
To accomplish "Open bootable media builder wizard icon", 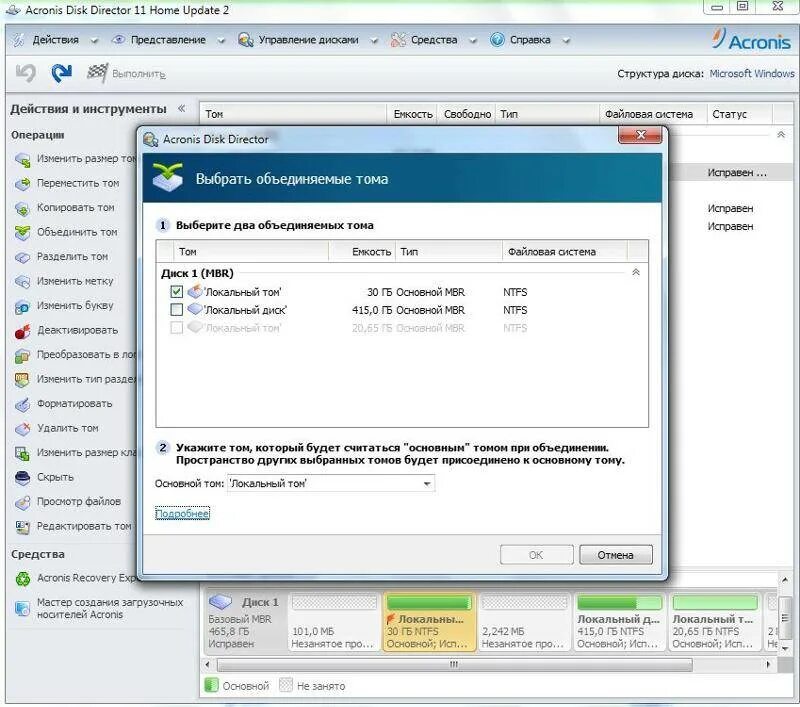I will point(22,609).
